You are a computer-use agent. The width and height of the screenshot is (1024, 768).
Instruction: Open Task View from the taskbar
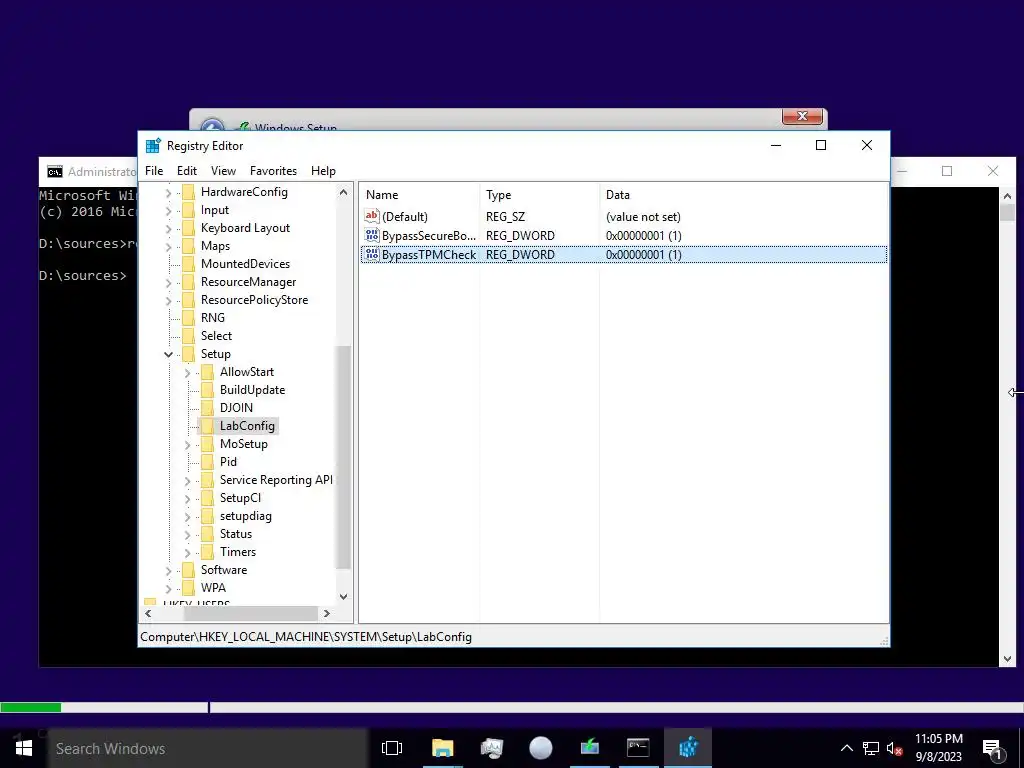[x=392, y=748]
